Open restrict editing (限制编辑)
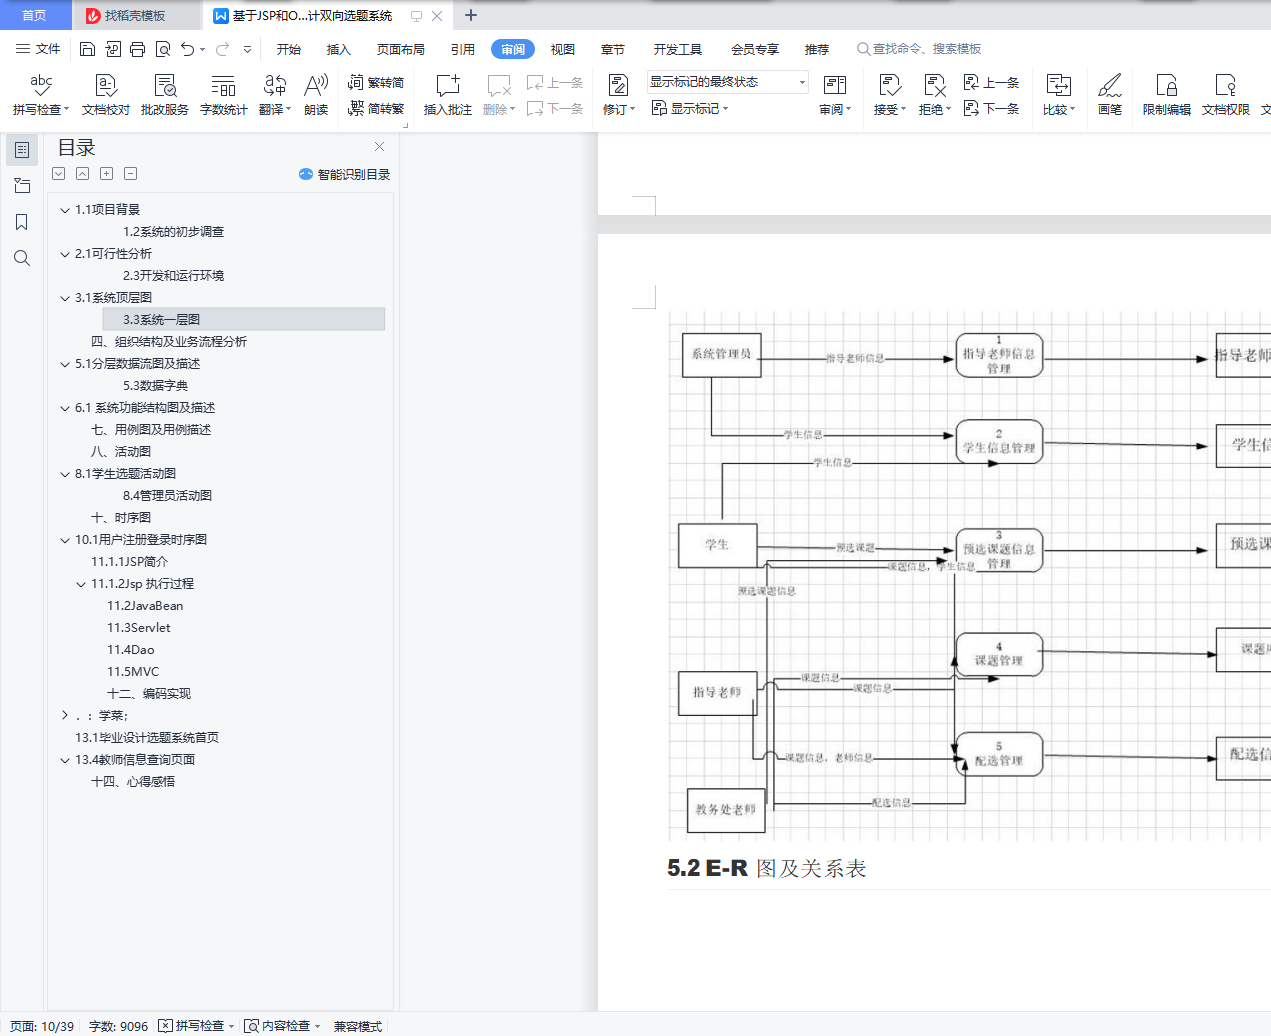 coord(1167,95)
